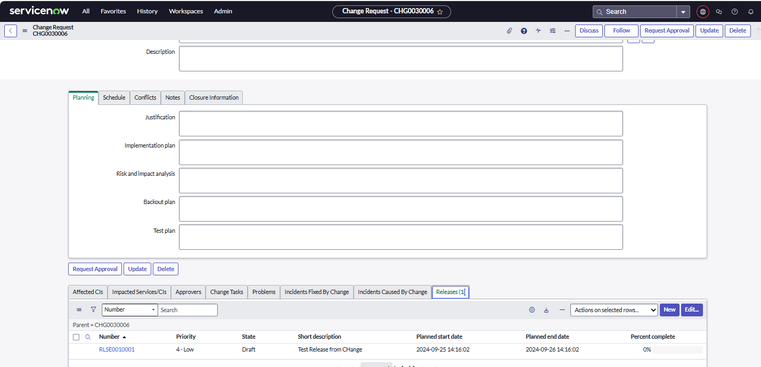Switch to the Schedule tab
The width and height of the screenshot is (761, 367).
pyautogui.click(x=114, y=98)
